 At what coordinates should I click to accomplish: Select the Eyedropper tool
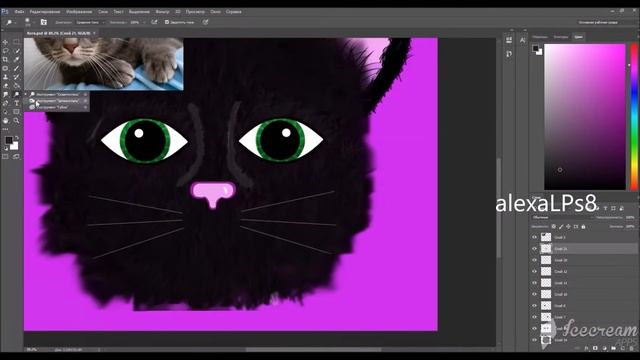pos(16,60)
